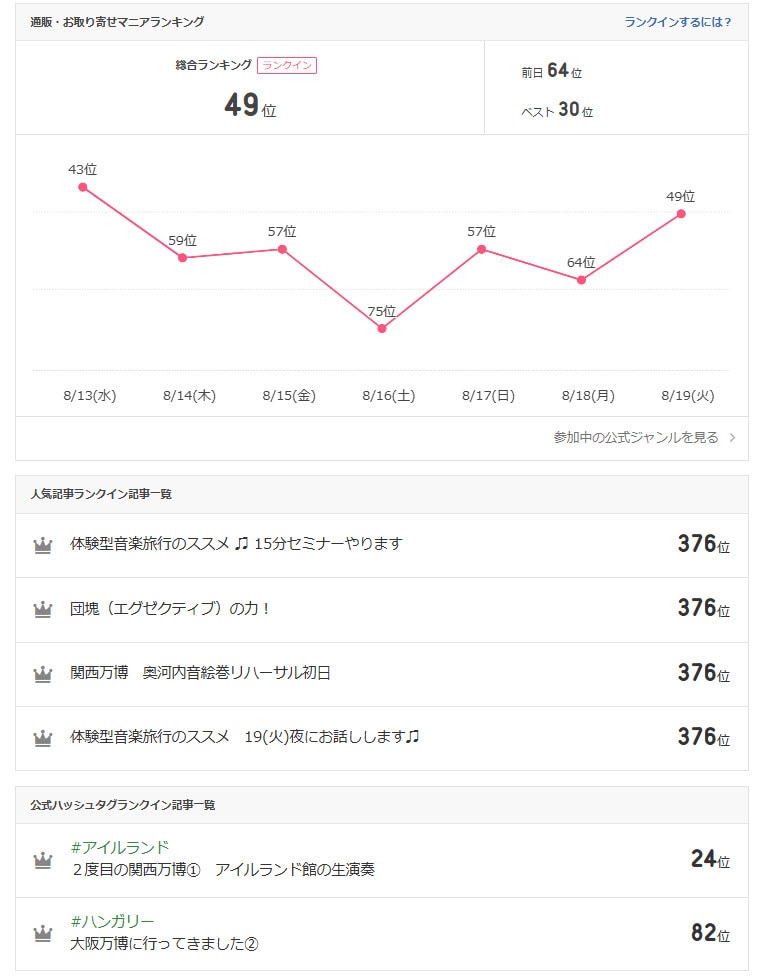Open article 体験型音楽旅行のススメ 15分セミナーやります
The image size is (761, 978).
click(x=236, y=544)
